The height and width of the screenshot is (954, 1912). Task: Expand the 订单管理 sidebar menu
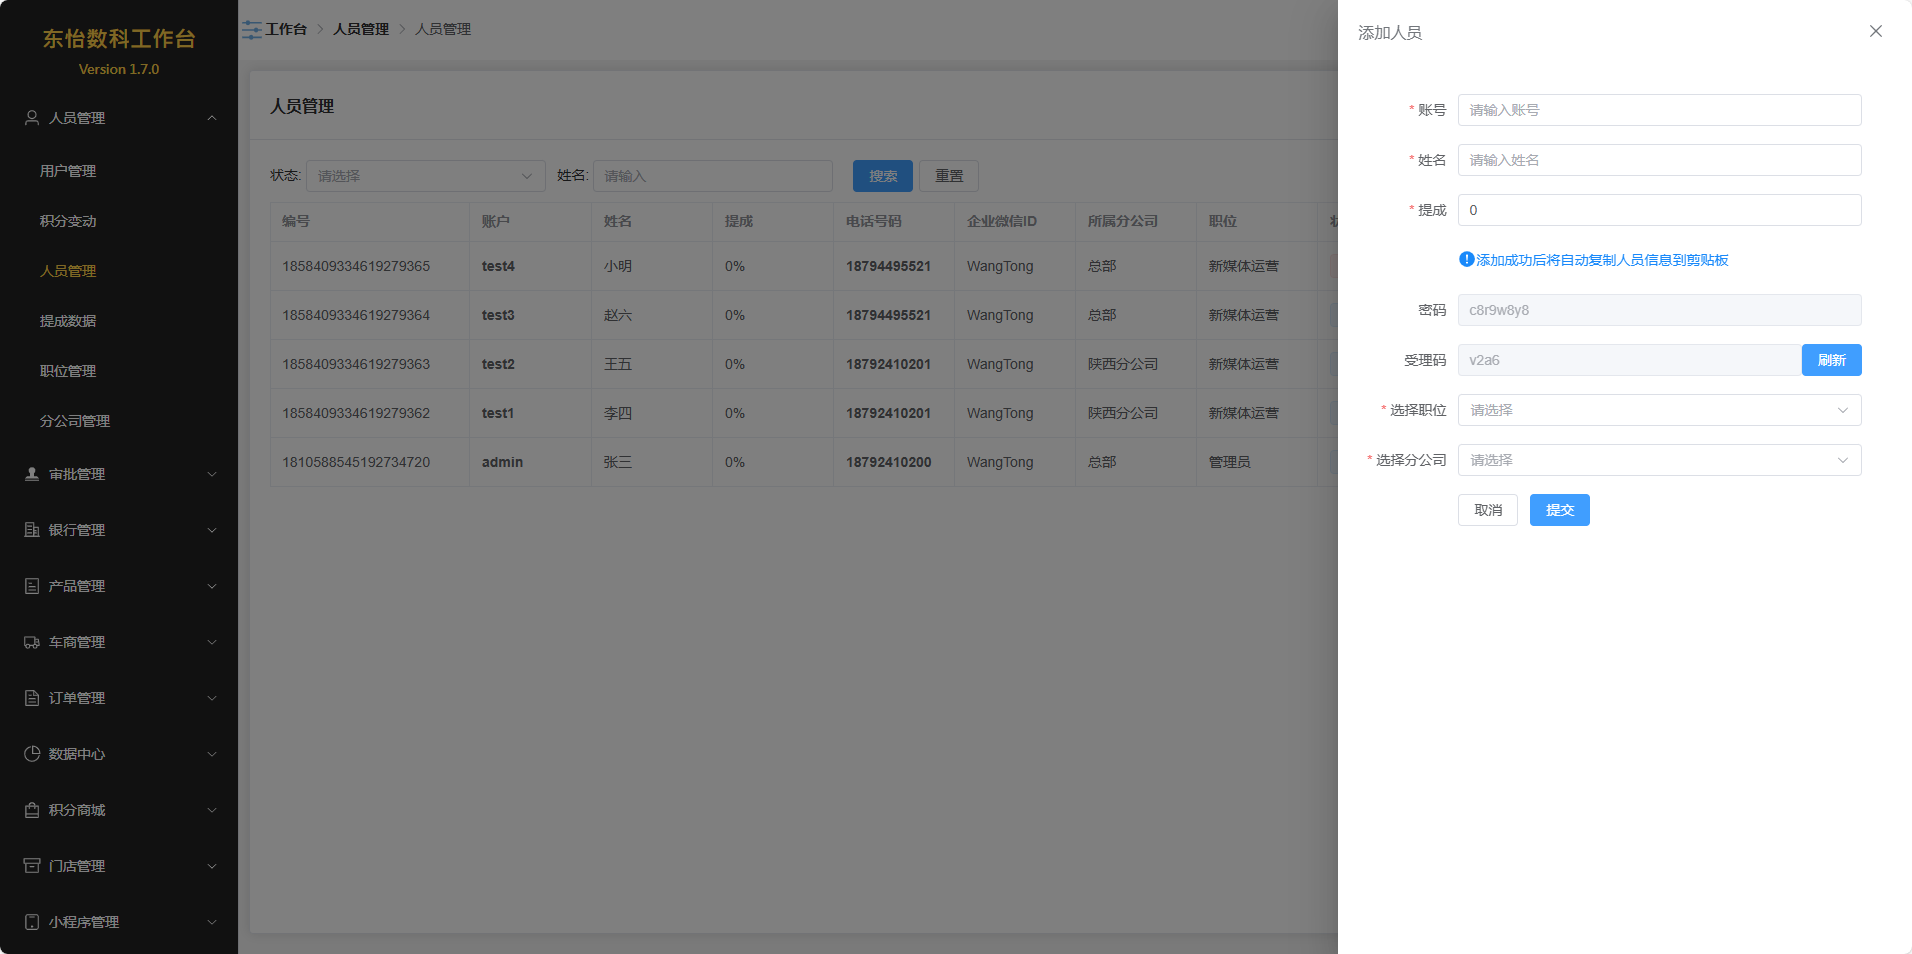pyautogui.click(x=118, y=698)
